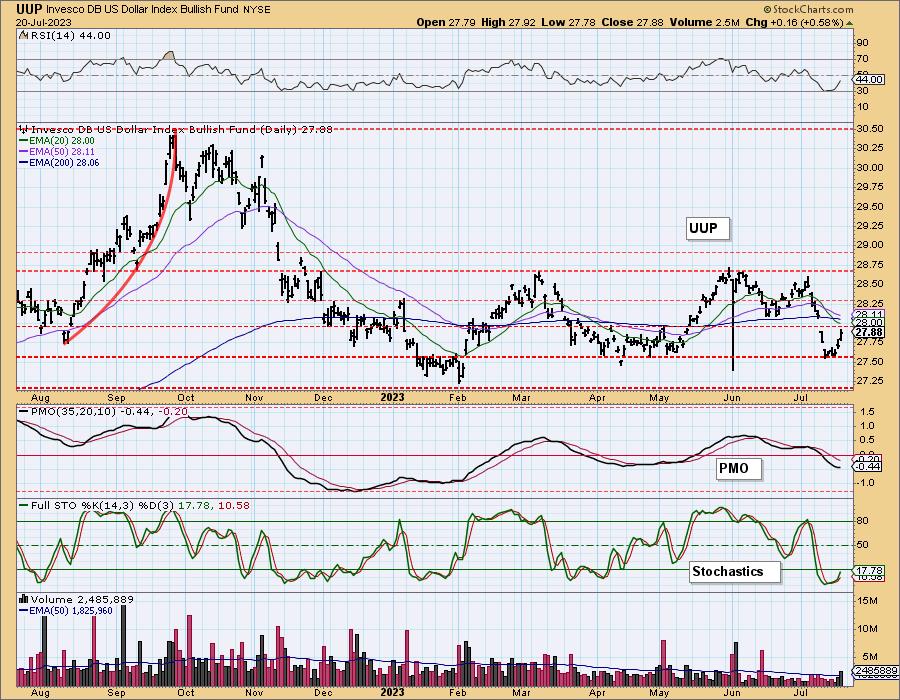This screenshot has width=900, height=700.
Task: Click the EMA(200) dark blue legend line
Action: 24,162
